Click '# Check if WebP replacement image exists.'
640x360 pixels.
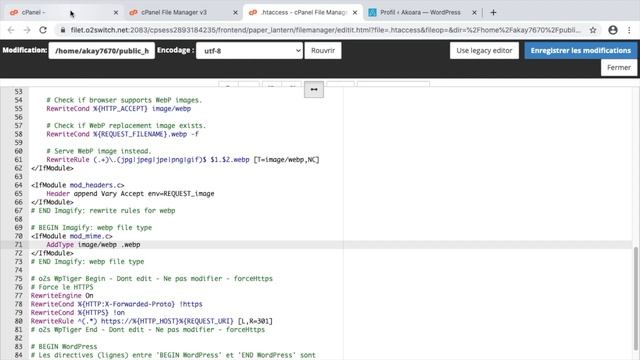[126, 126]
